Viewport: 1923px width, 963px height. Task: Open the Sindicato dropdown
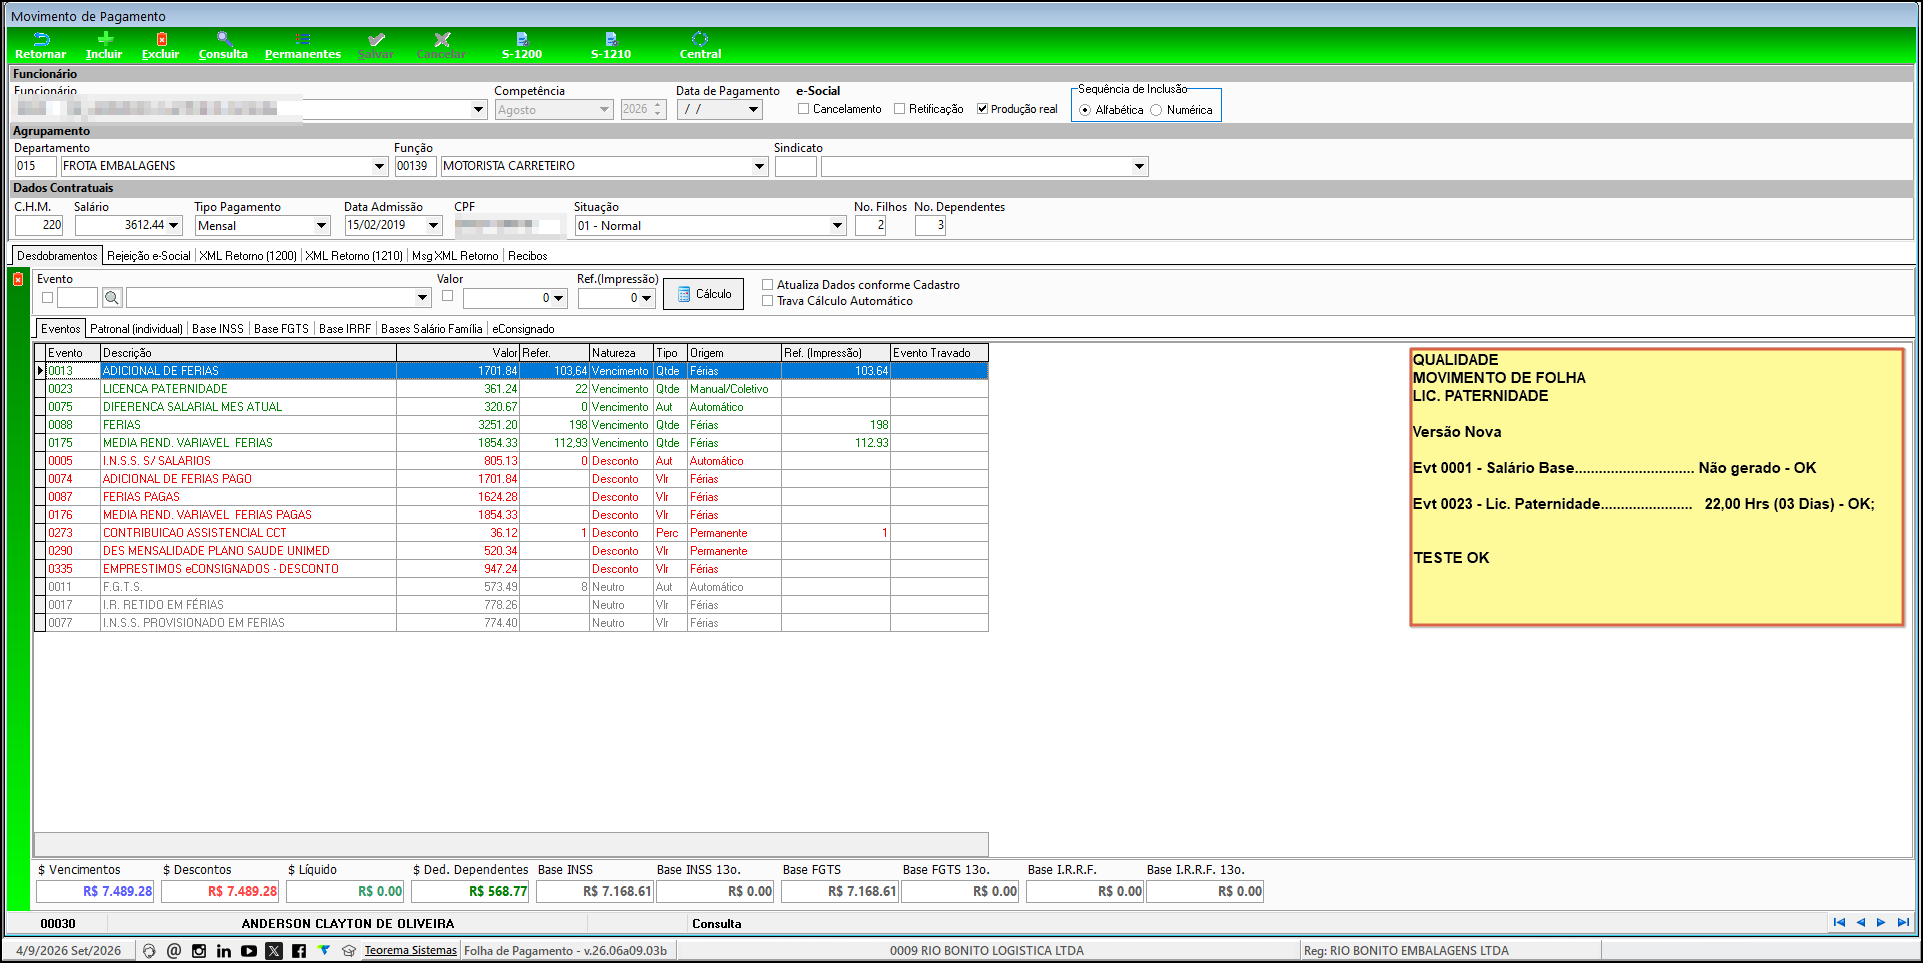tap(1139, 166)
